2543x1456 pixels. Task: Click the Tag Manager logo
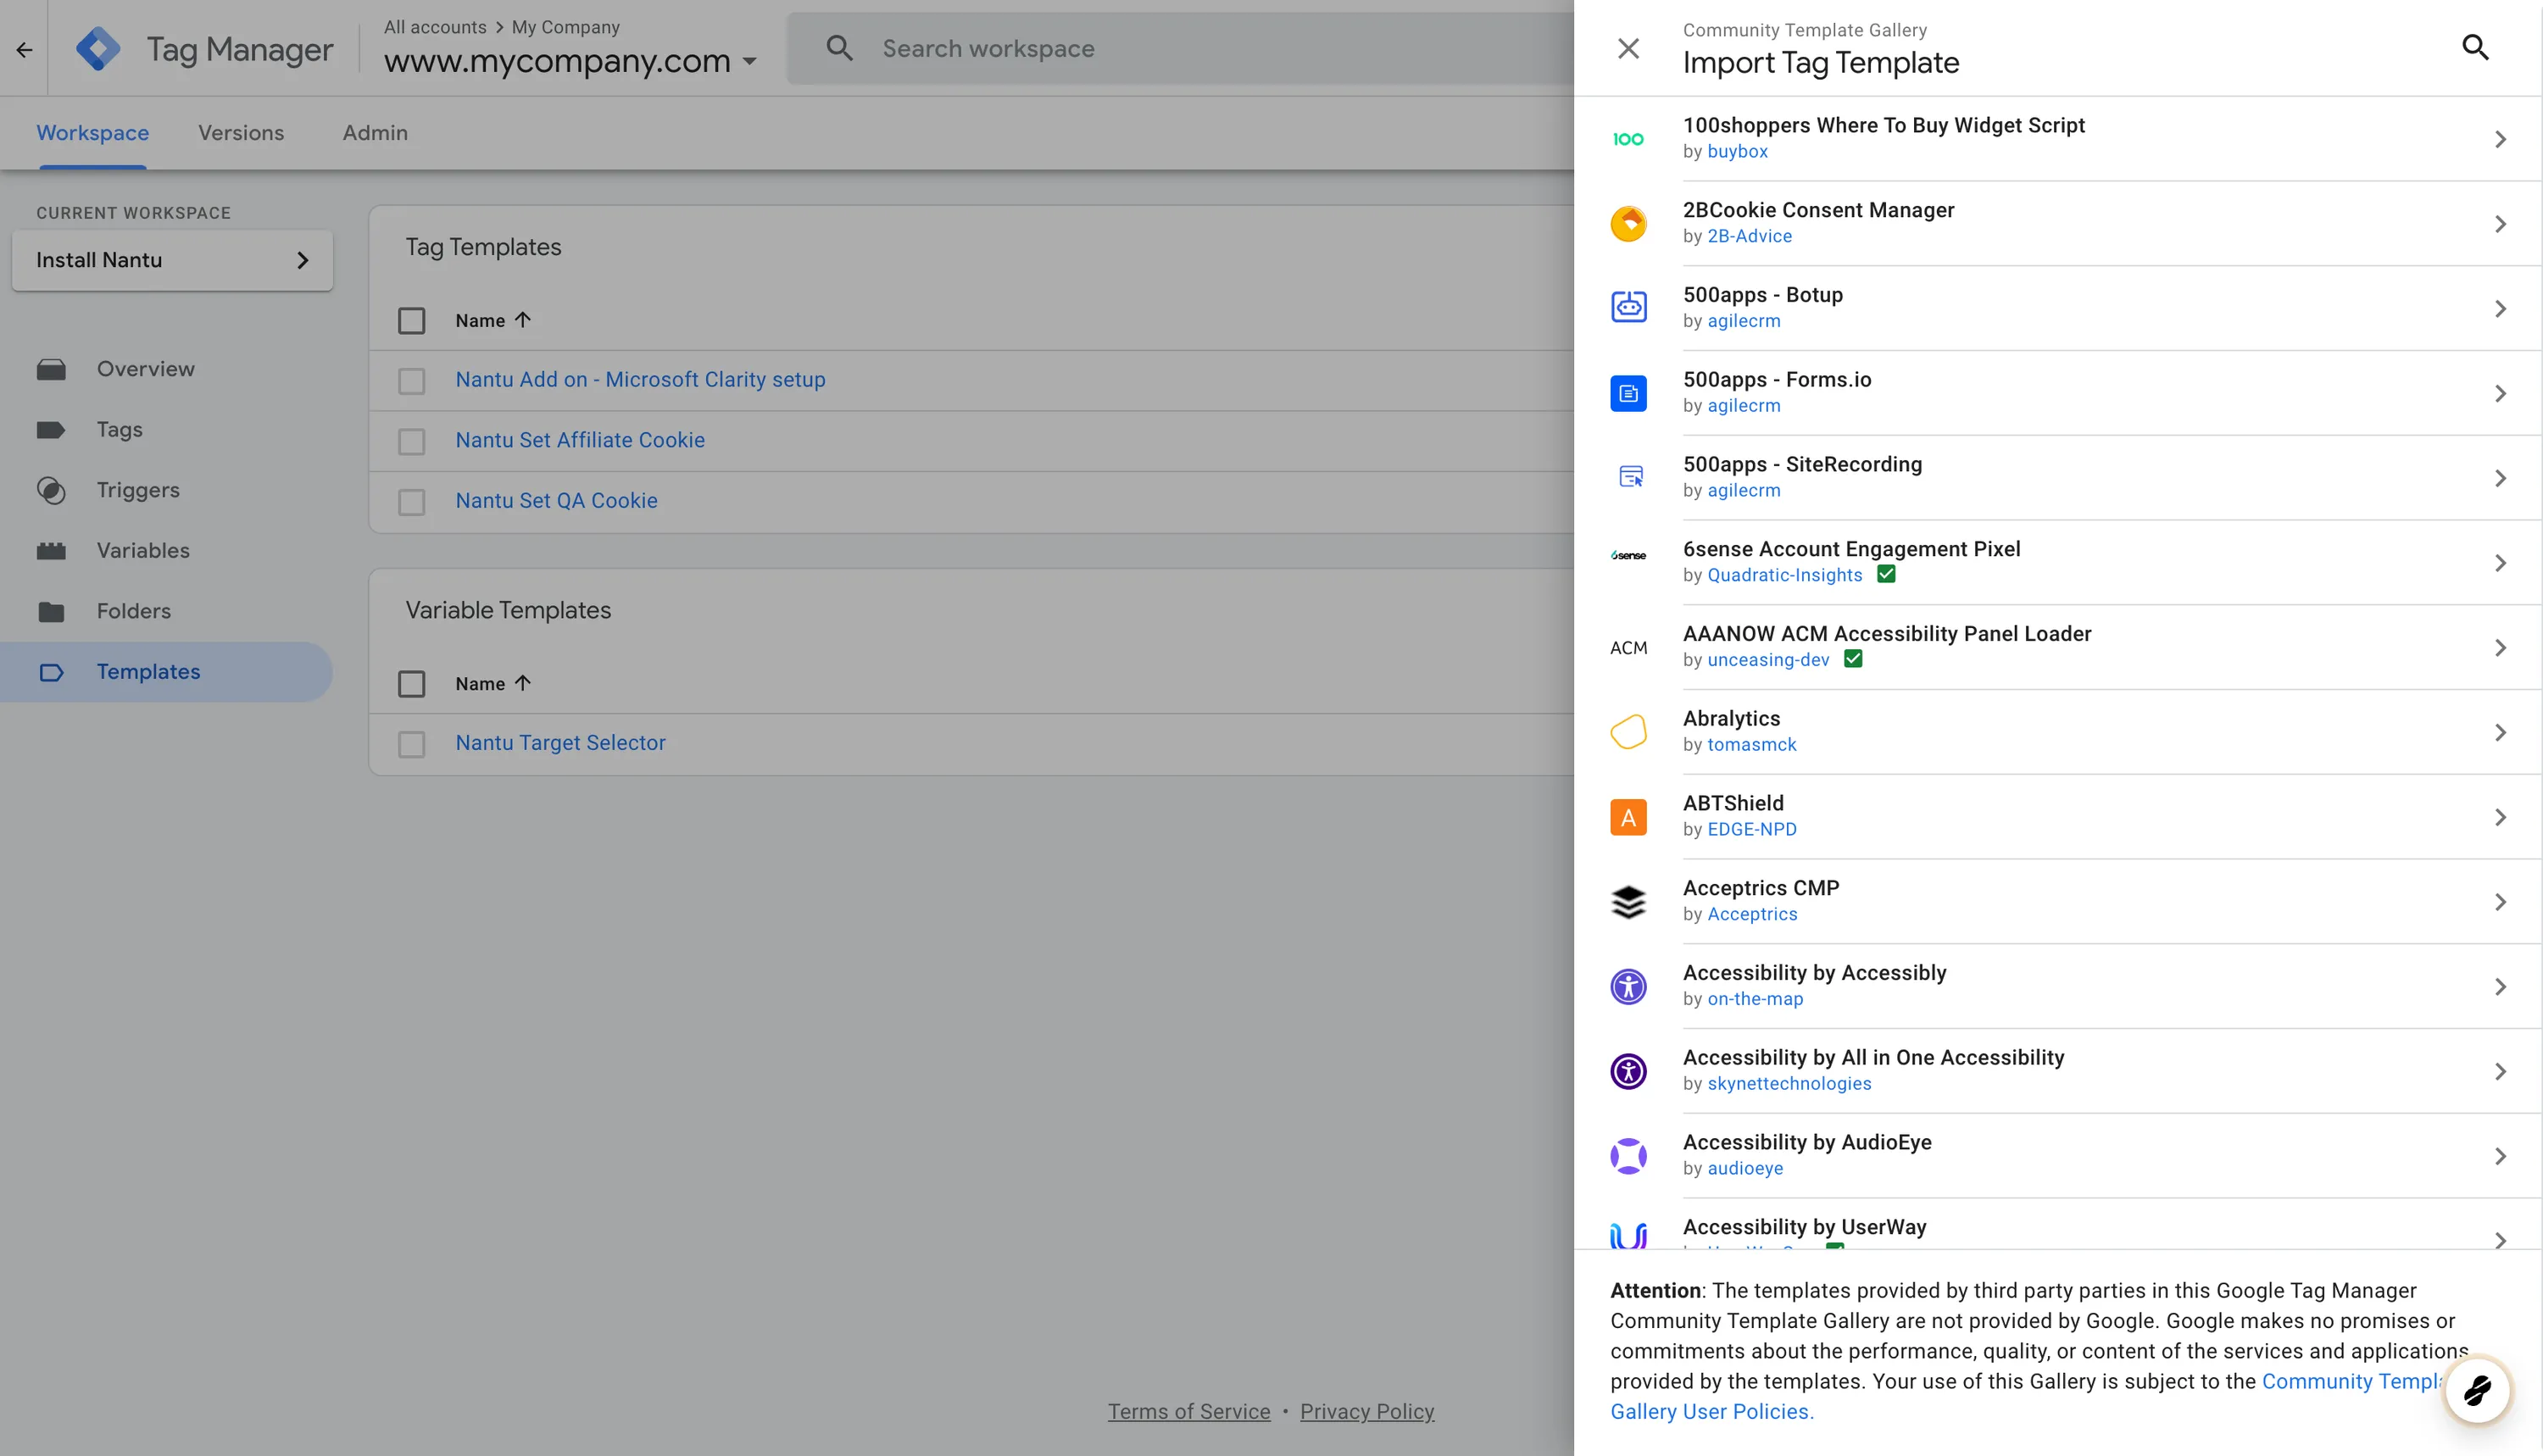coord(98,48)
